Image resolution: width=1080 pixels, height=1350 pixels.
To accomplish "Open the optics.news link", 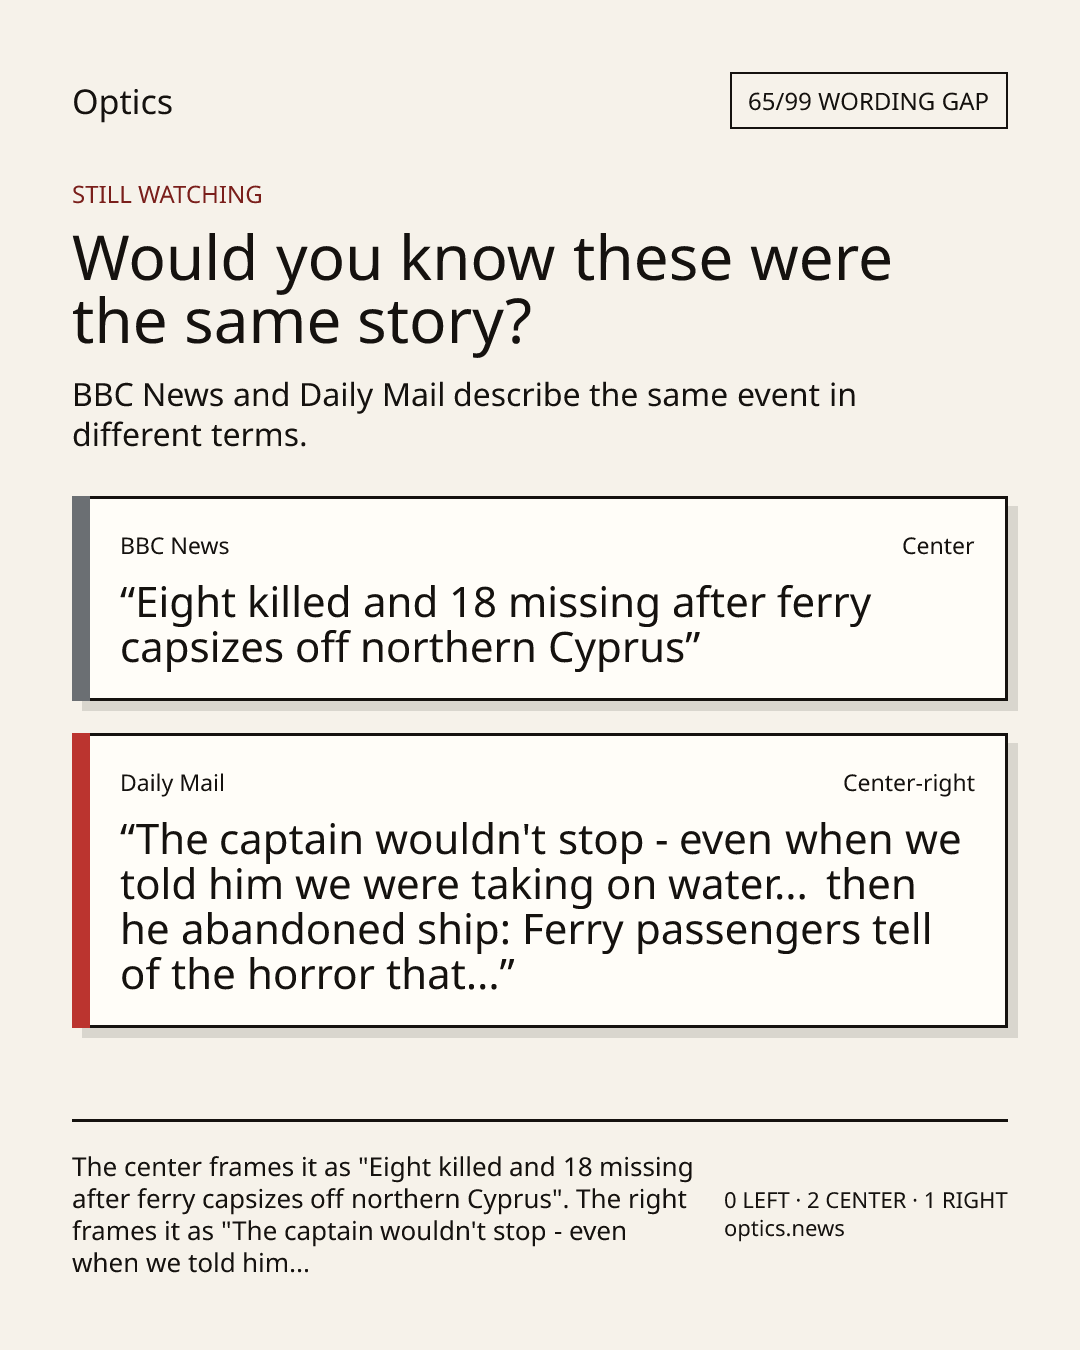I will 784,1229.
